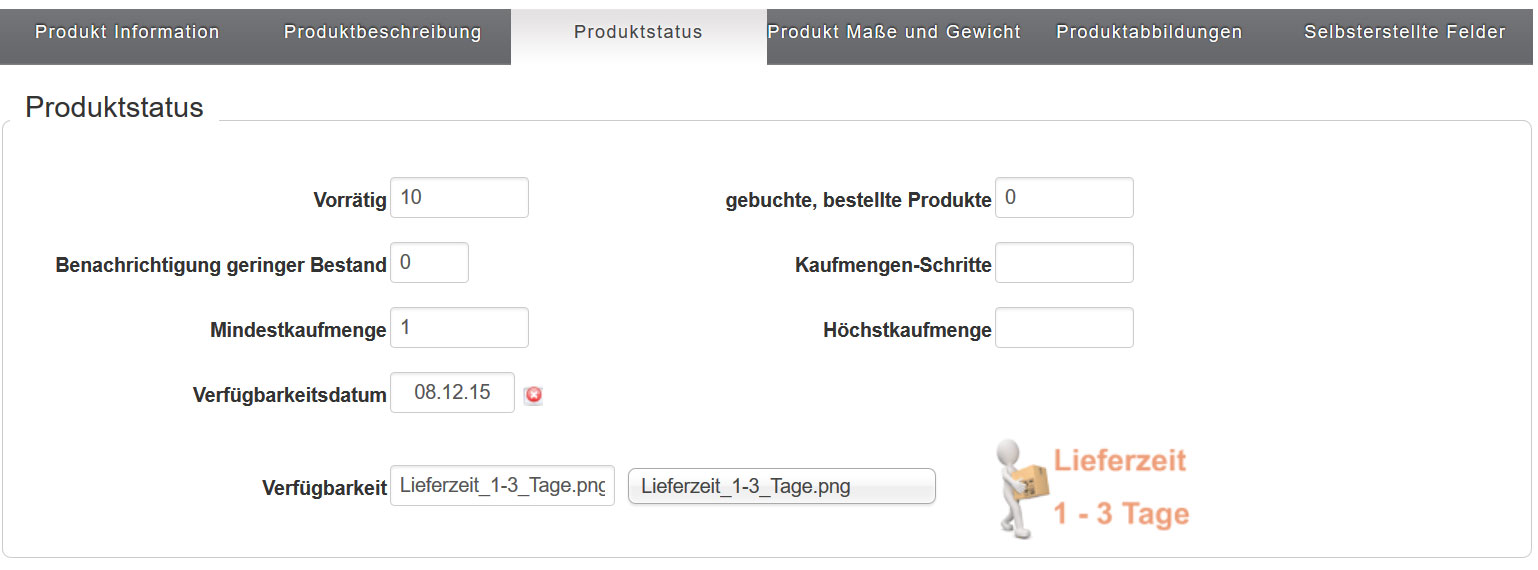Focus the gebuchte, bestellte Produkte field
The width and height of the screenshot is (1538, 570).
1064,198
